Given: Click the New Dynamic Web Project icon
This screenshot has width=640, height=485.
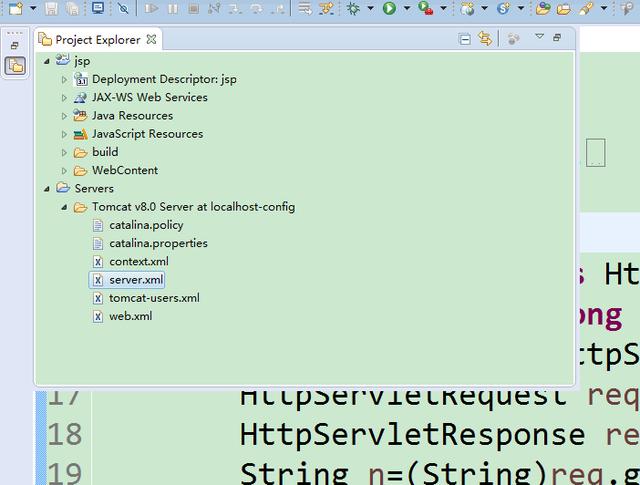Looking at the screenshot, I should click(467, 8).
